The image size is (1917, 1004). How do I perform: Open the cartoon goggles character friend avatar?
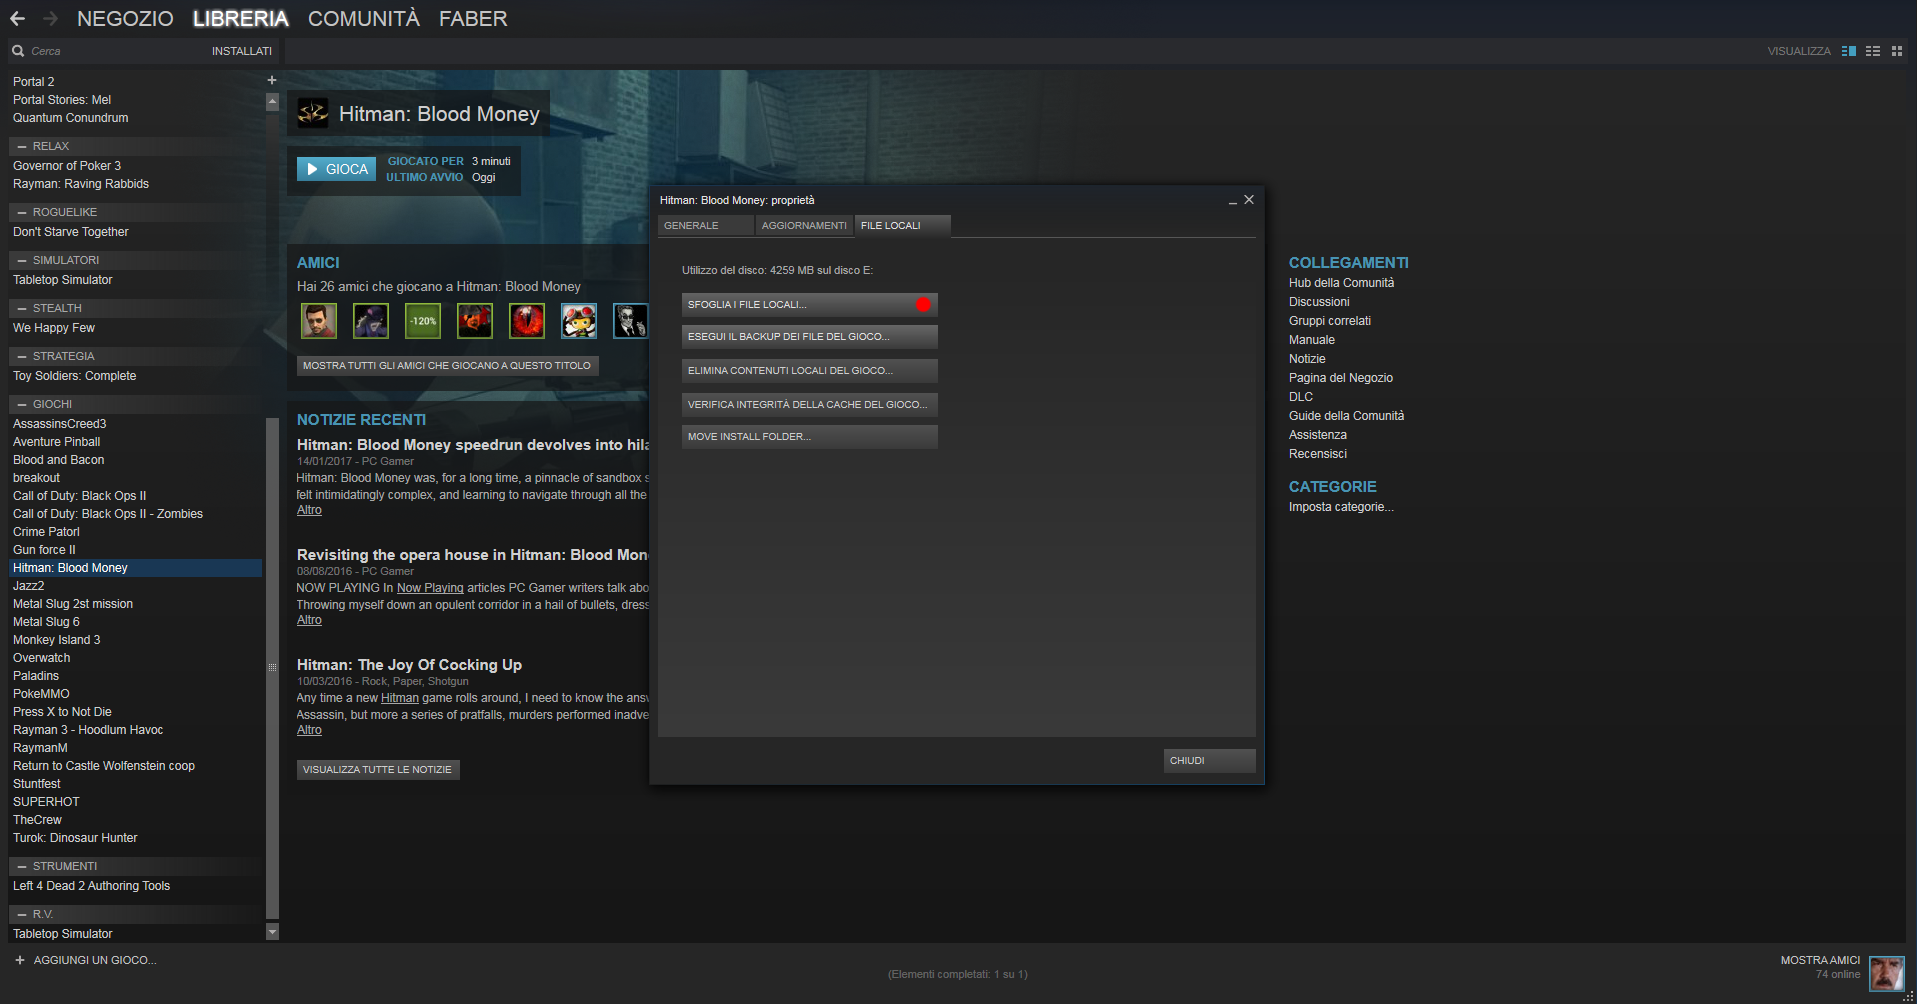pos(579,321)
